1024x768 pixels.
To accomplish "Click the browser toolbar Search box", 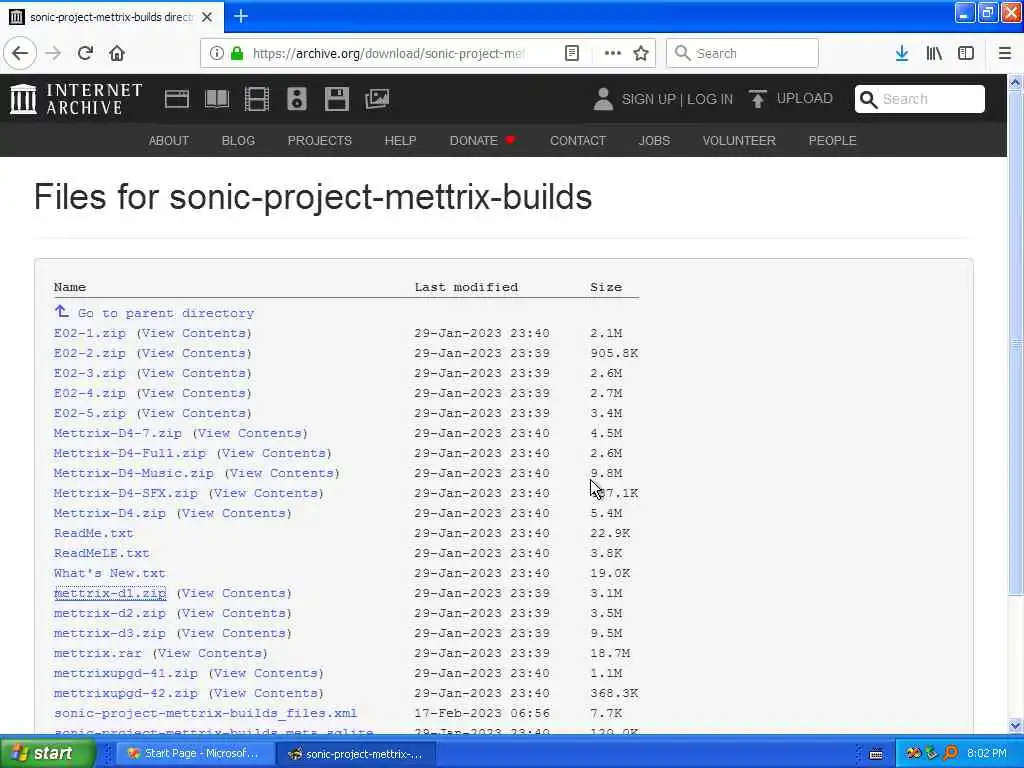I will click(x=742, y=53).
